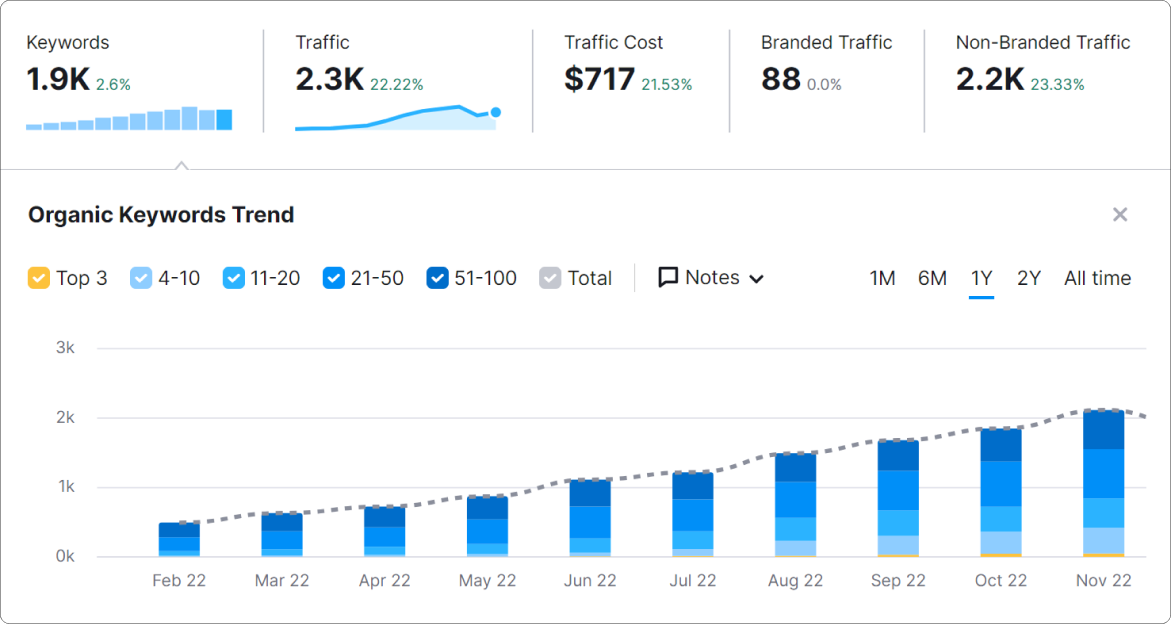Expand the Notes dropdown chevron

pos(756,279)
